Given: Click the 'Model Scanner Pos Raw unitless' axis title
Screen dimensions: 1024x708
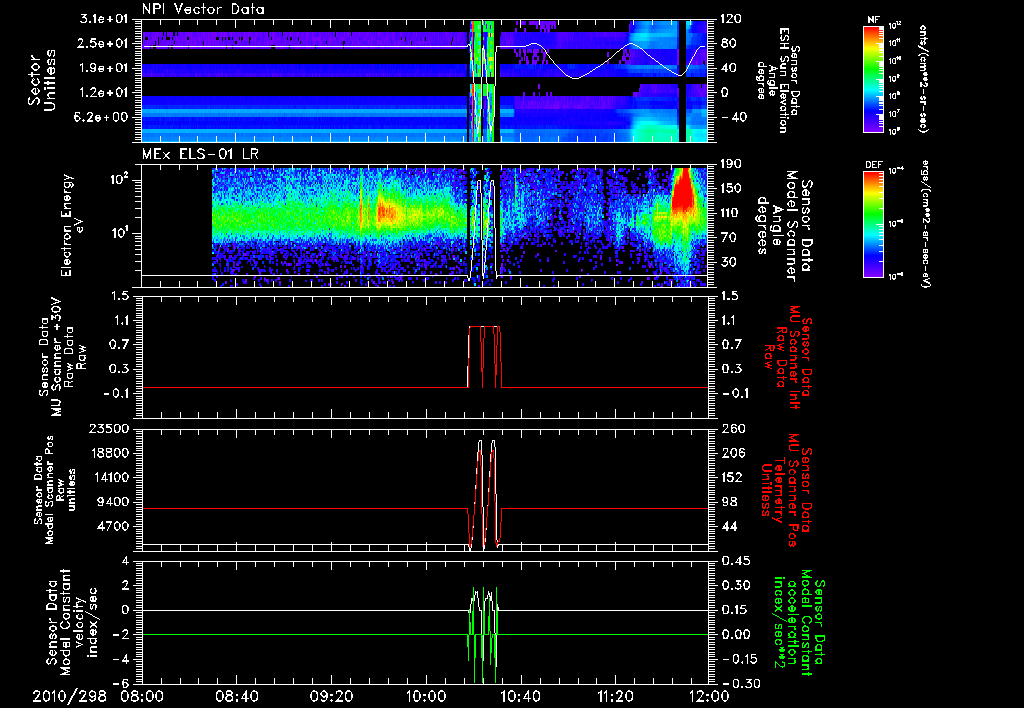Looking at the screenshot, I should click(x=56, y=490).
